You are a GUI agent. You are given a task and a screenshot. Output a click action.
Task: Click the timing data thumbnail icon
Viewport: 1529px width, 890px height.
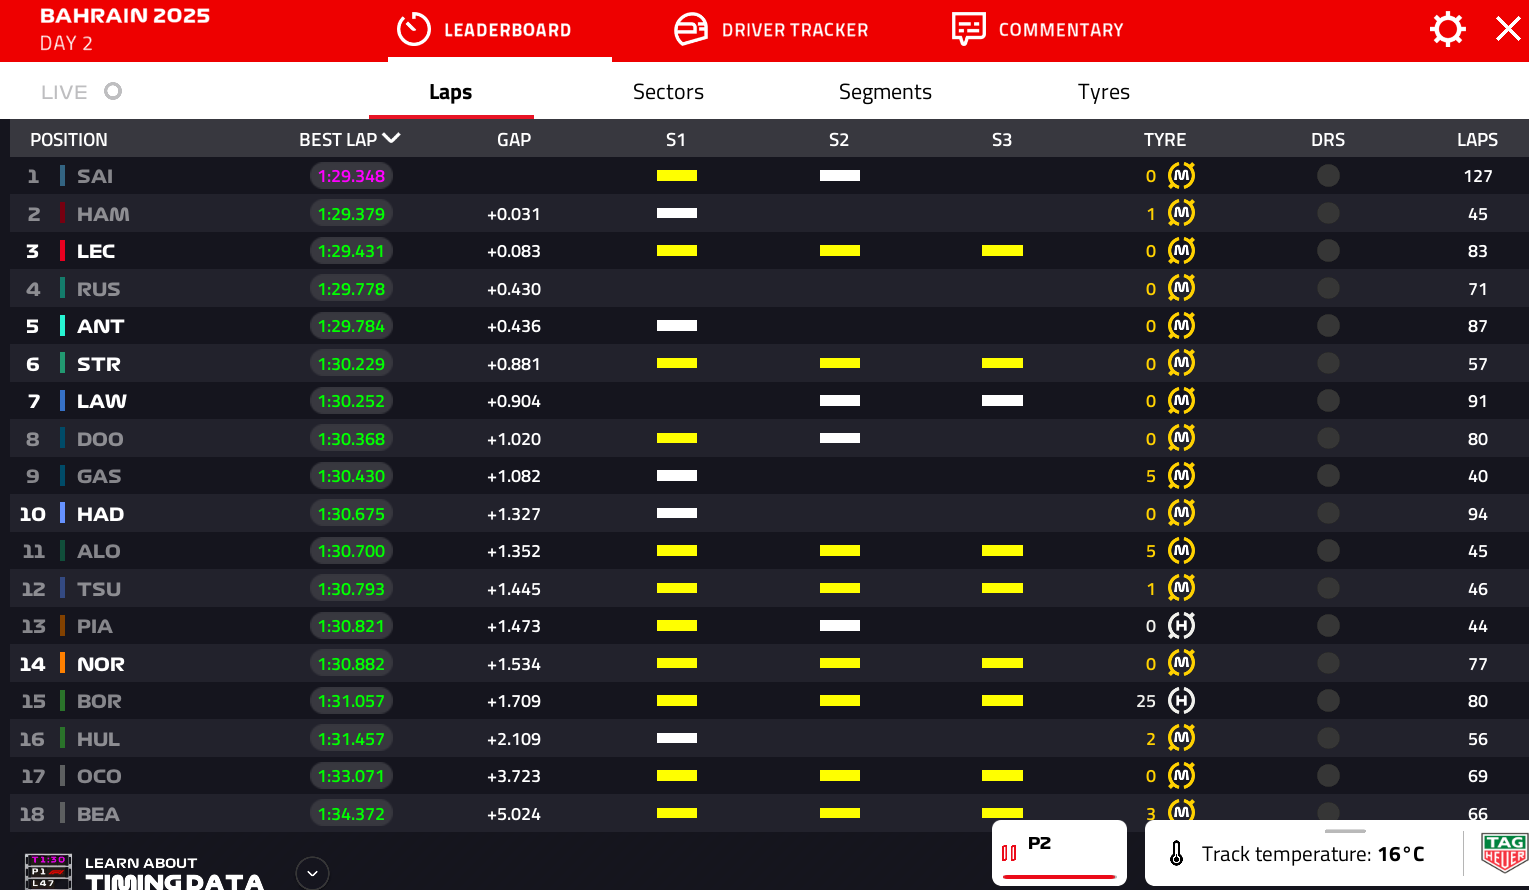tap(48, 871)
